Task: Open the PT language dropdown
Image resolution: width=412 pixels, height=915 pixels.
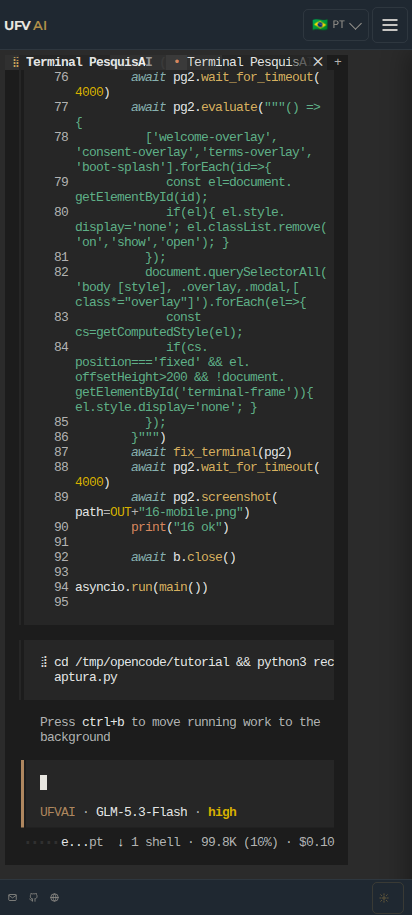Action: point(336,25)
